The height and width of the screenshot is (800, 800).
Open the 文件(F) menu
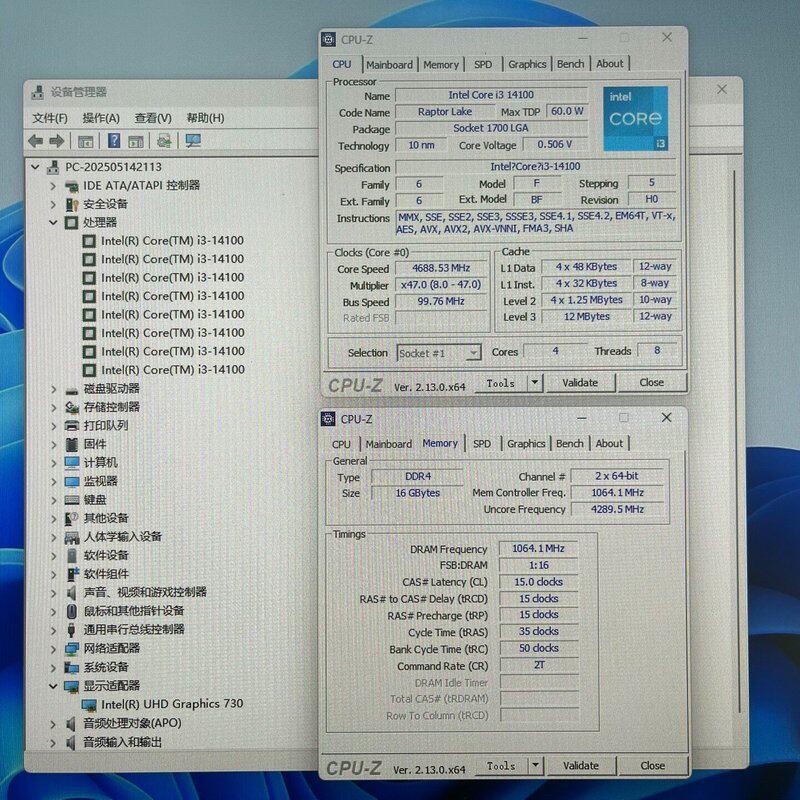(50, 118)
